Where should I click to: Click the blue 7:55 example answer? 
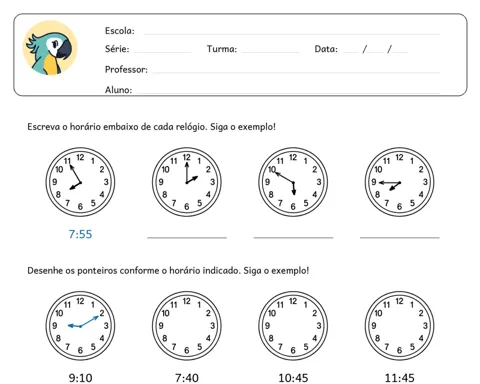point(80,234)
